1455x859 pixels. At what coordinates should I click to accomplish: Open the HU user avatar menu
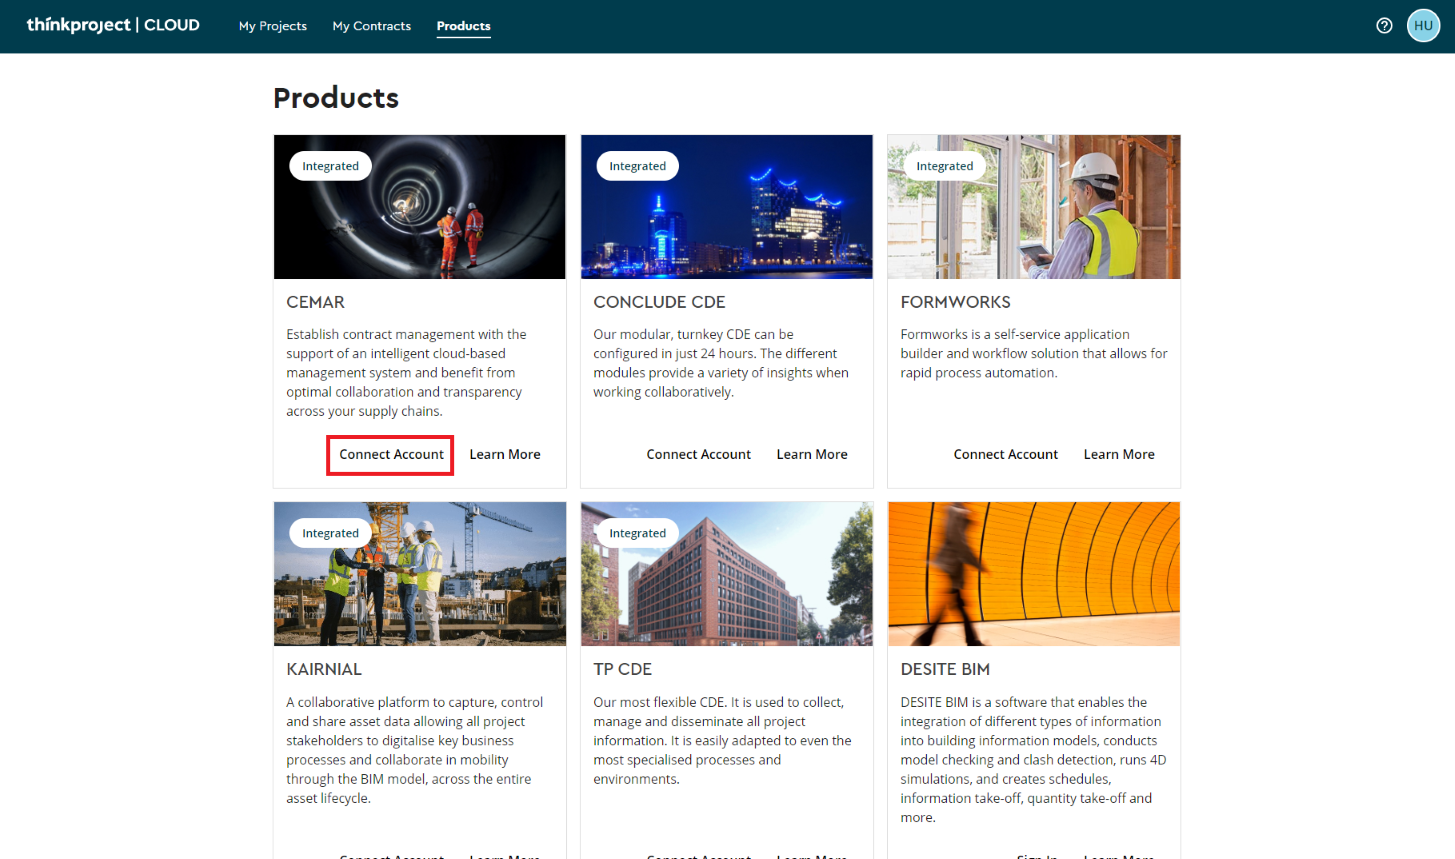click(1423, 26)
